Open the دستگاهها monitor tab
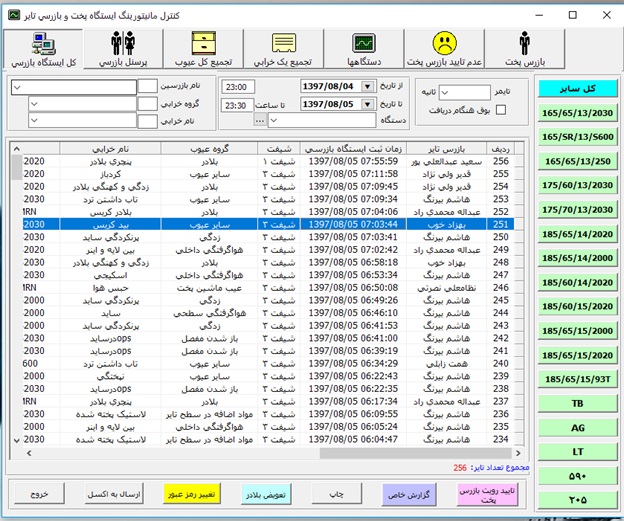 tap(364, 49)
